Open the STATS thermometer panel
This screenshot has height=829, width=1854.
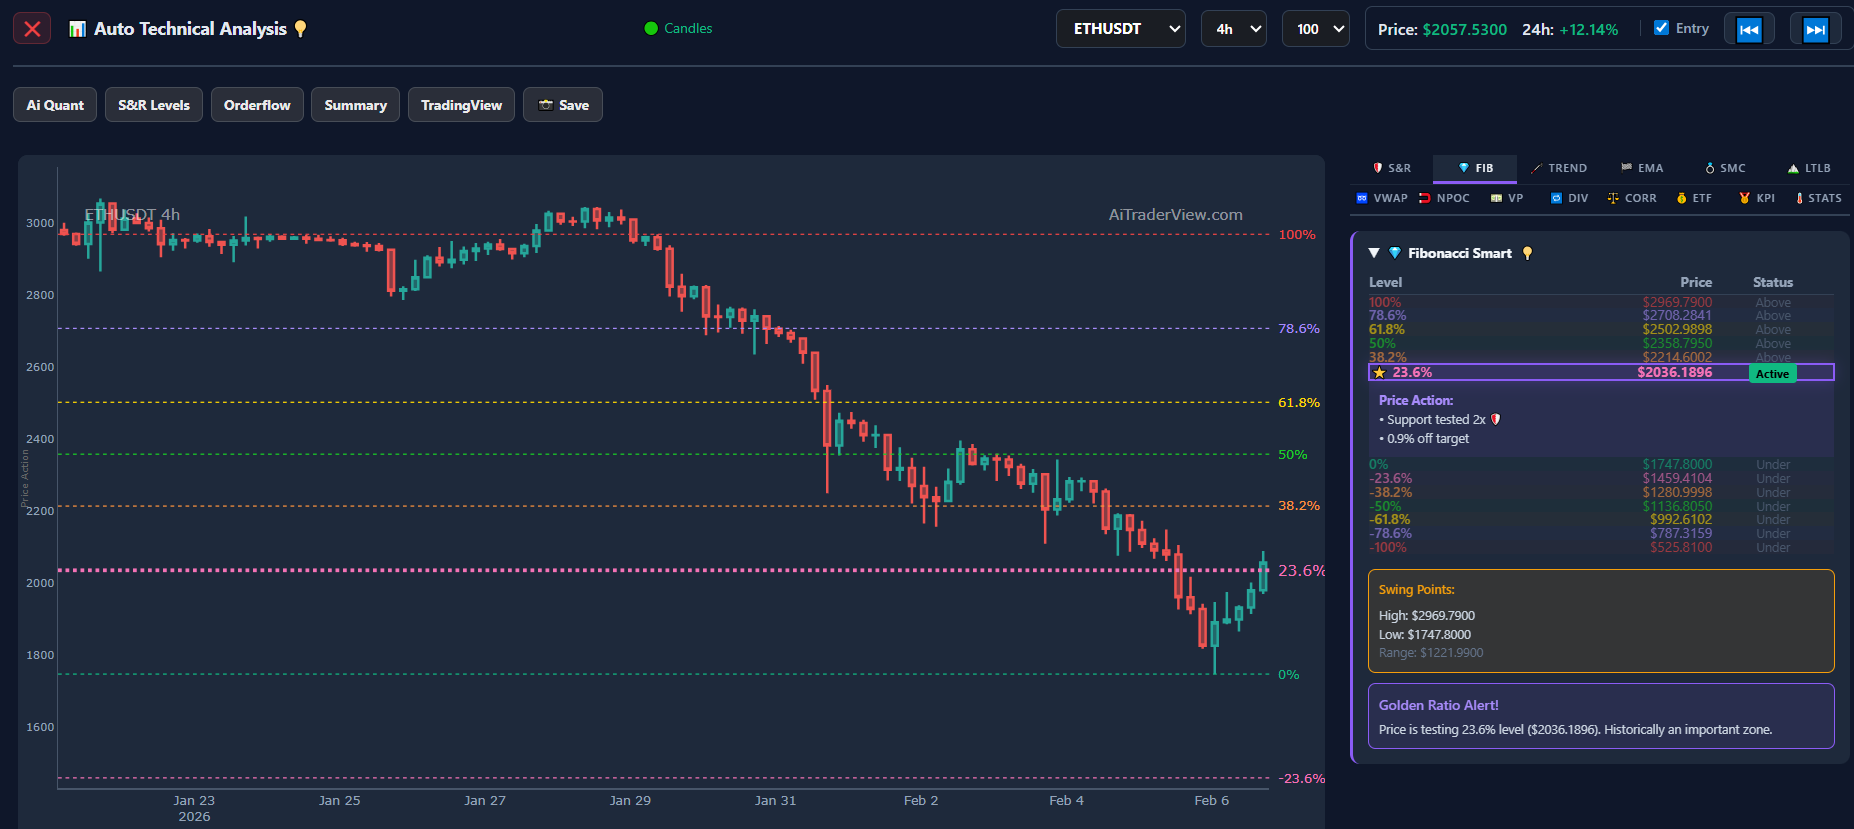pos(1818,198)
